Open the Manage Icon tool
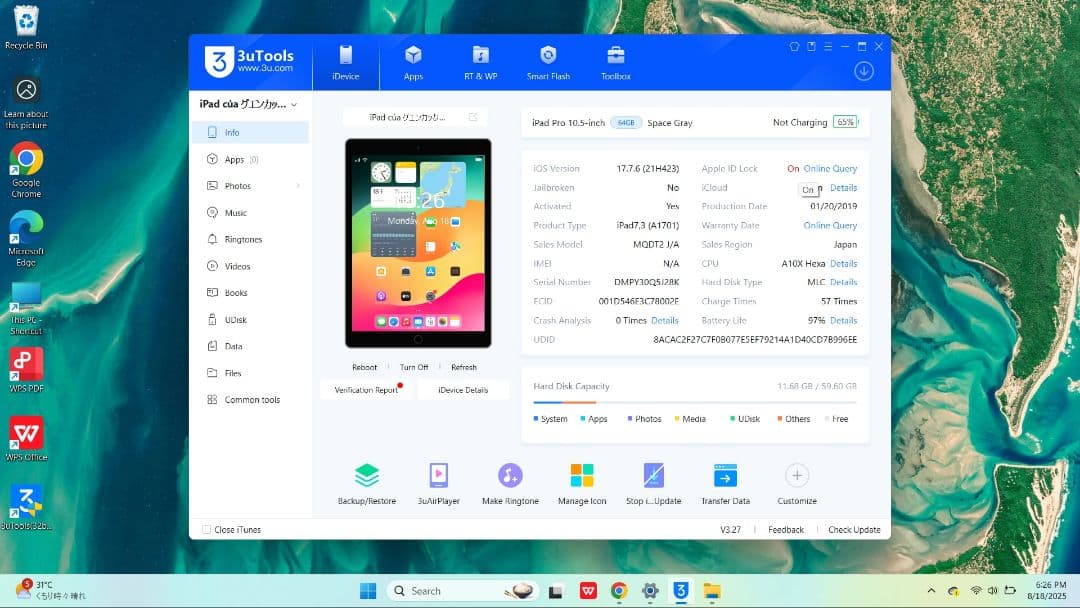Screen dimensions: 1080x608 (582, 481)
